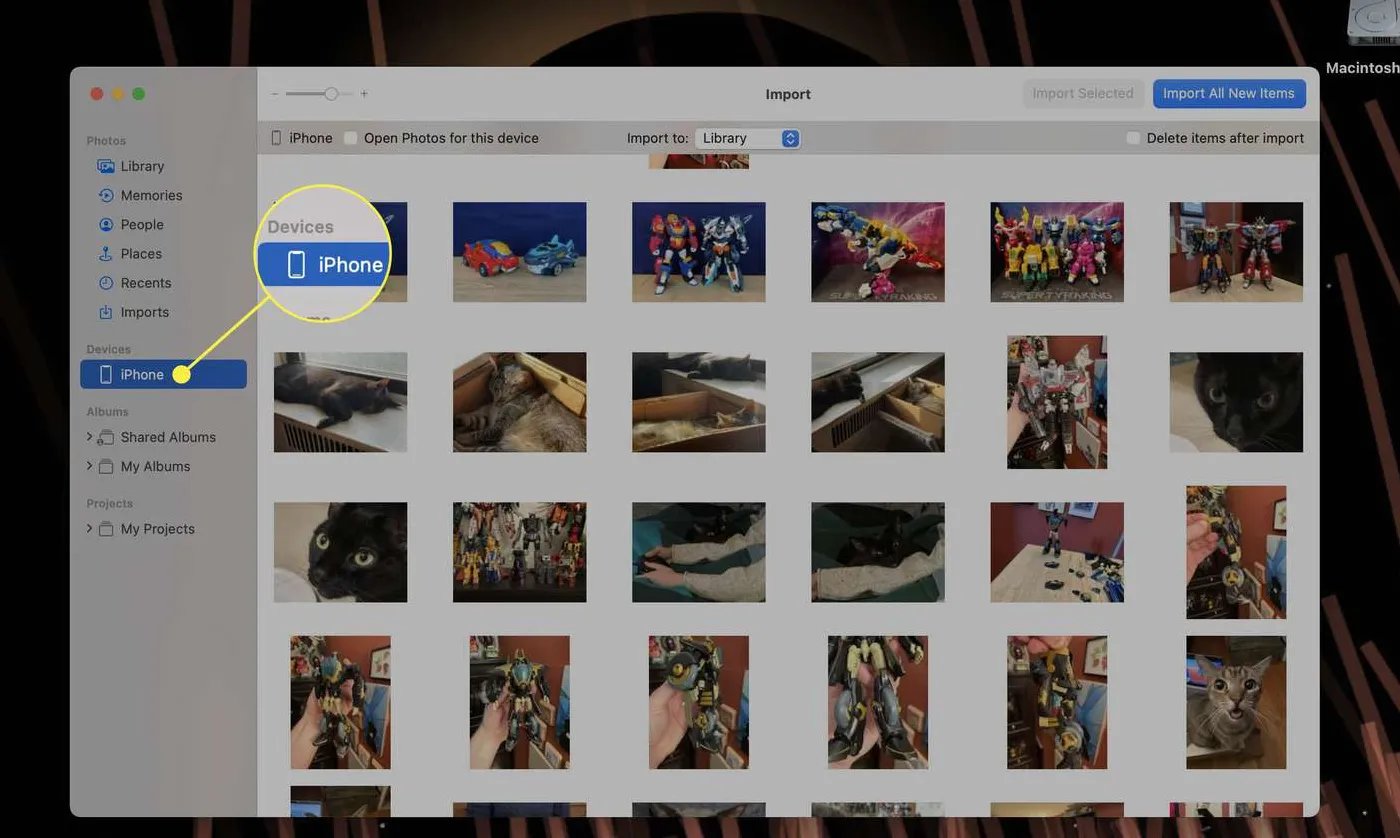Click the Albums section header
Image resolution: width=1400 pixels, height=838 pixels.
coord(107,412)
